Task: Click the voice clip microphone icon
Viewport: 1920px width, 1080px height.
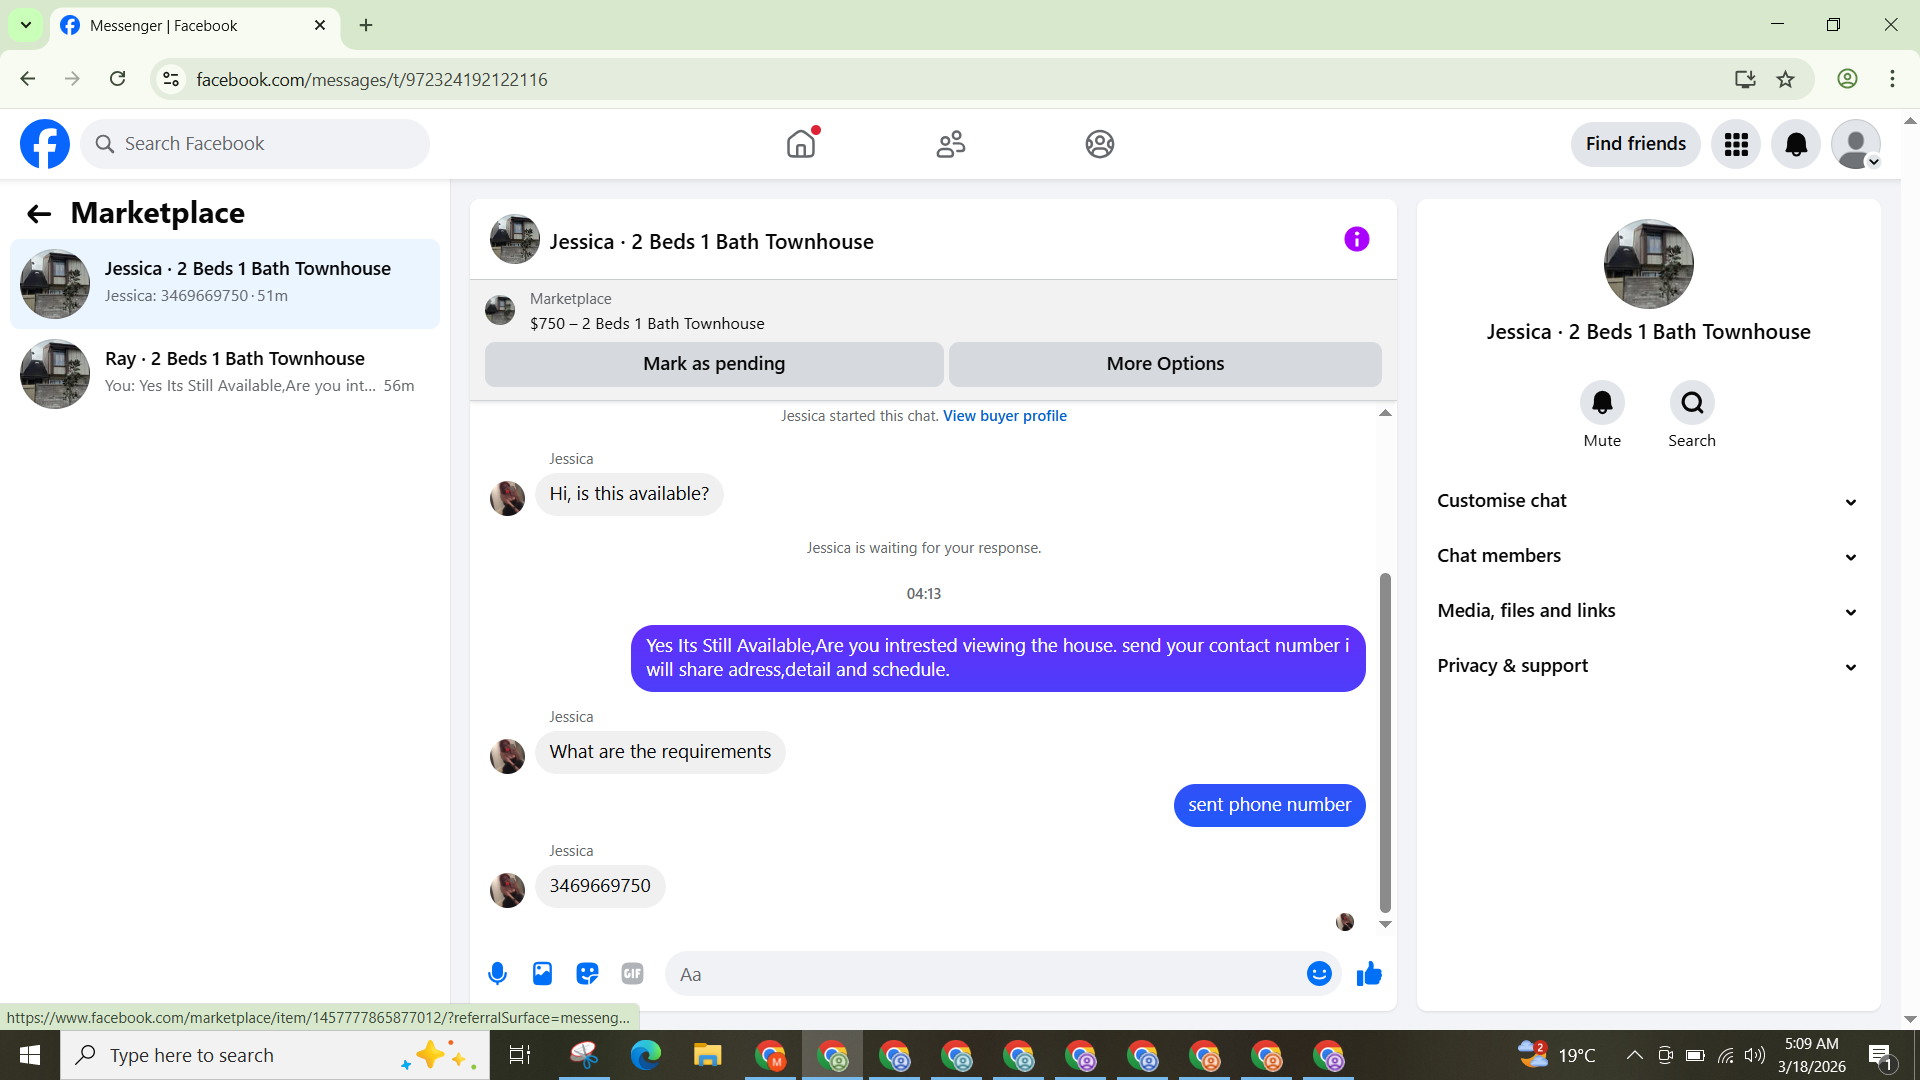Action: 497,974
